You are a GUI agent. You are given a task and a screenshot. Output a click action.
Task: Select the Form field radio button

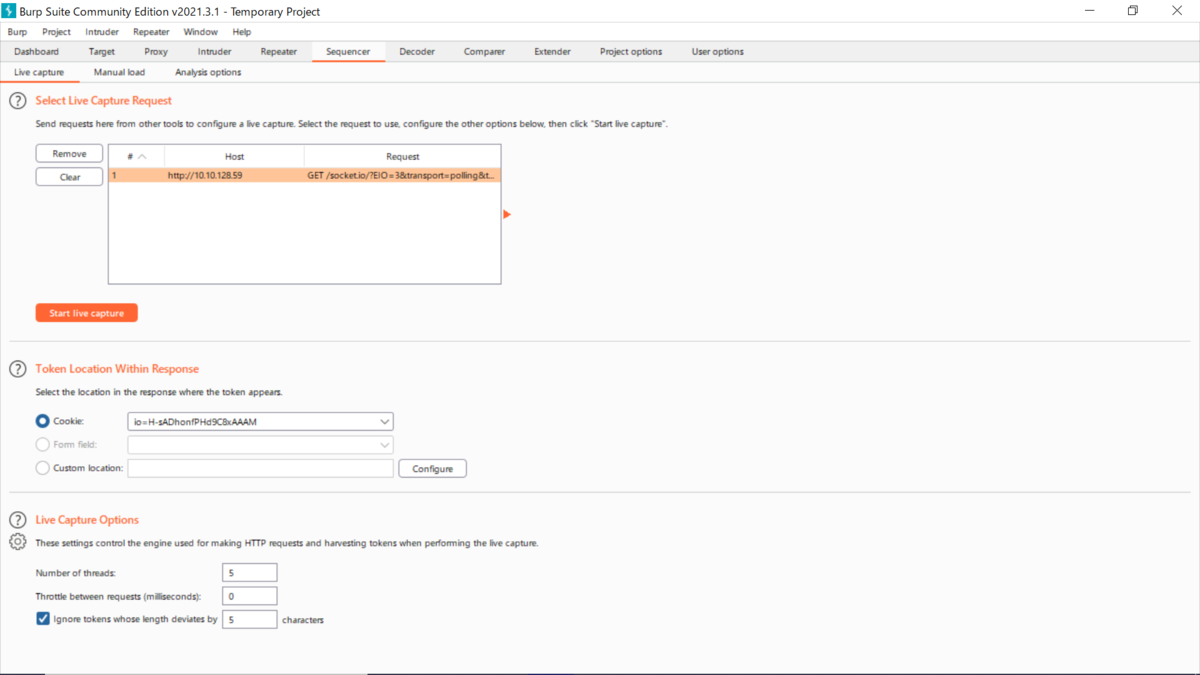[x=42, y=445]
